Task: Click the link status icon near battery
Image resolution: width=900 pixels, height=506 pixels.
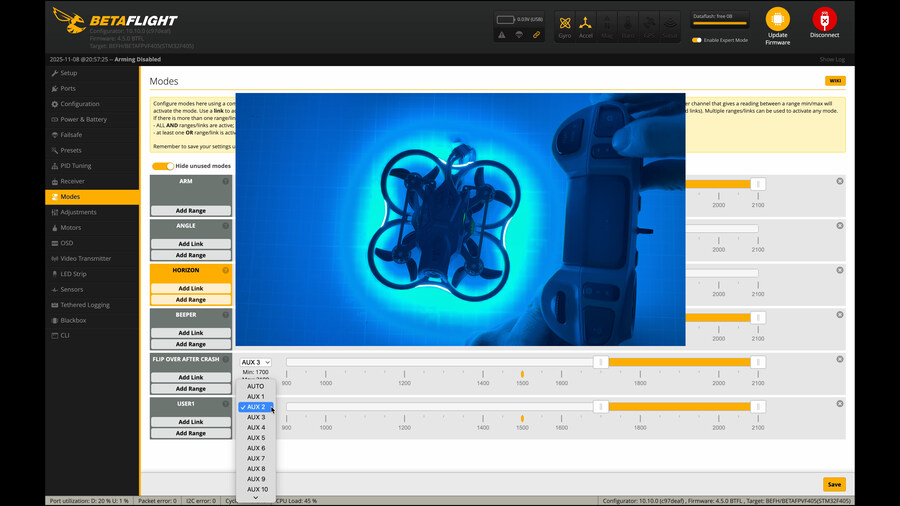Action: 537,35
